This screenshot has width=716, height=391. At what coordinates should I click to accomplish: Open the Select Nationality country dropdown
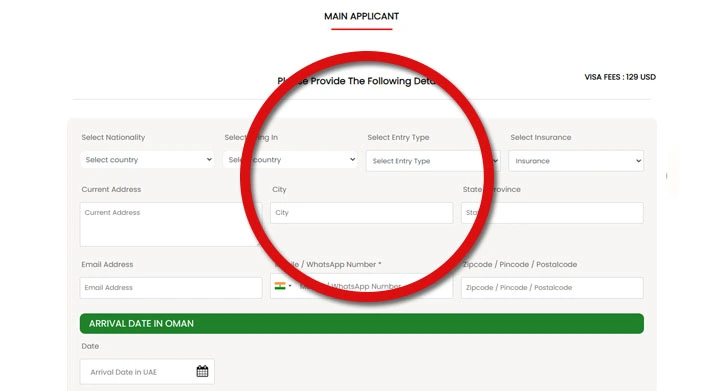coord(147,160)
